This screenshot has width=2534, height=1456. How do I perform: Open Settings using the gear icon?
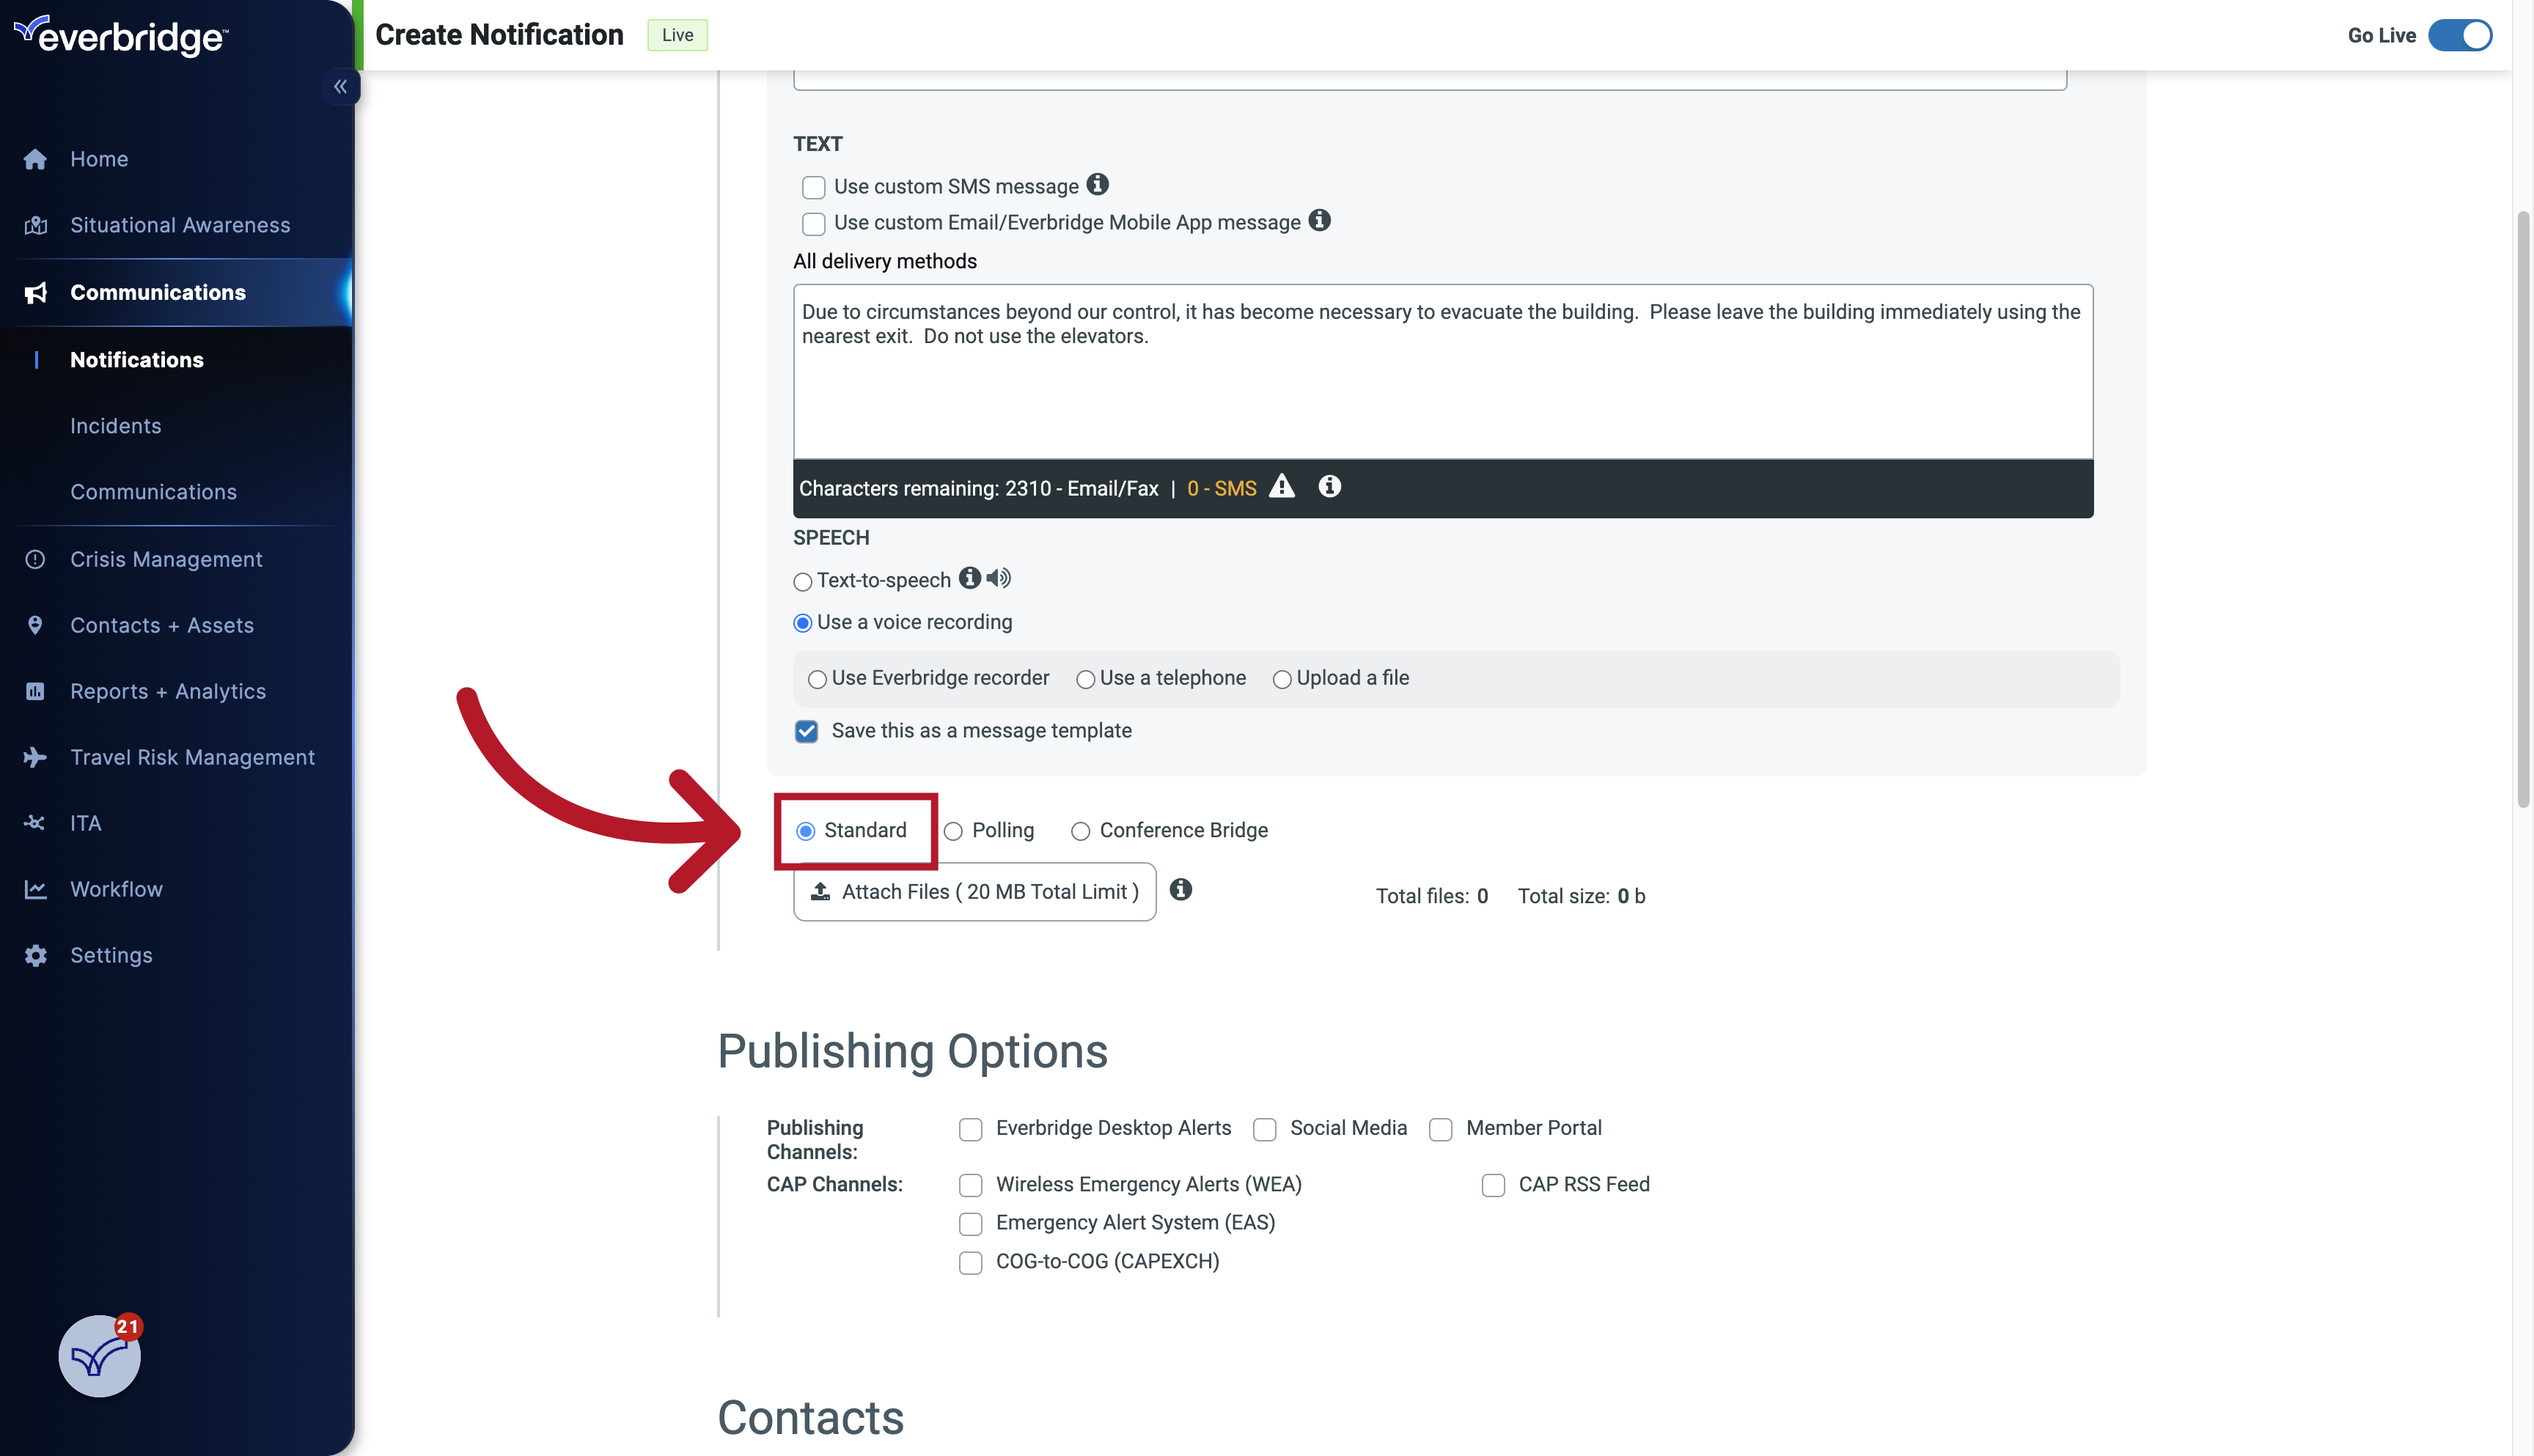(x=35, y=955)
